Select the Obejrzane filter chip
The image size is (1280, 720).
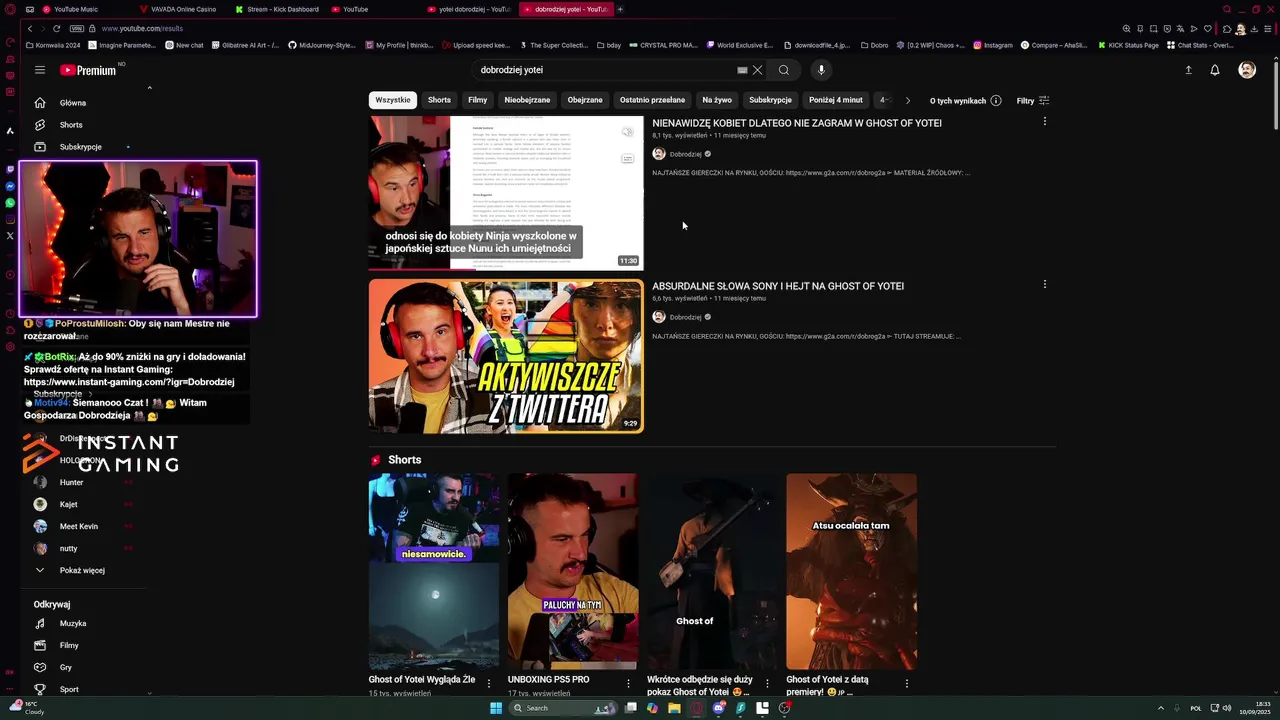coord(585,100)
